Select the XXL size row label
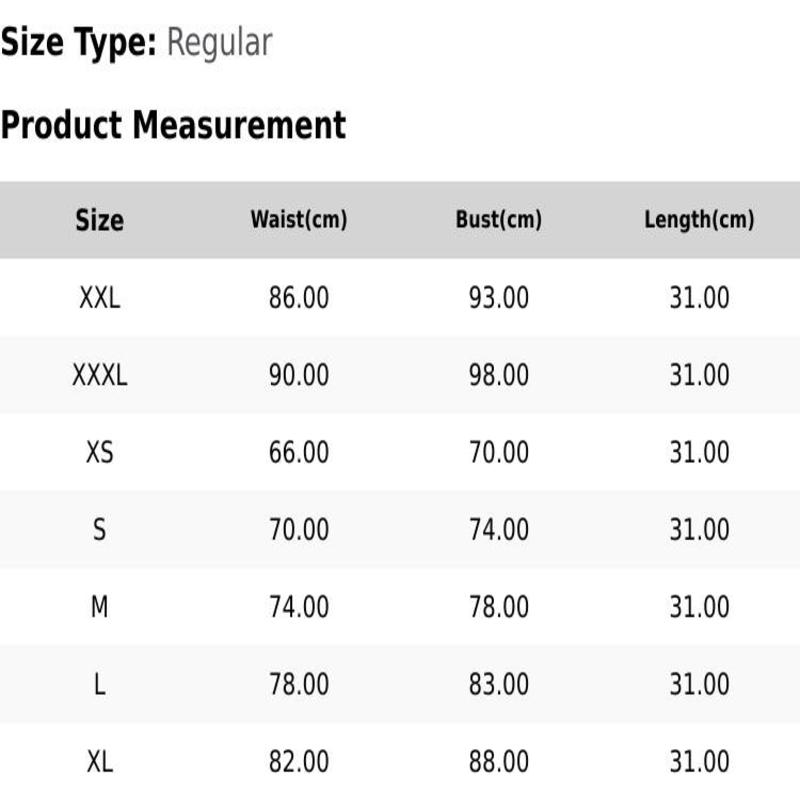The image size is (800, 800). (x=99, y=298)
